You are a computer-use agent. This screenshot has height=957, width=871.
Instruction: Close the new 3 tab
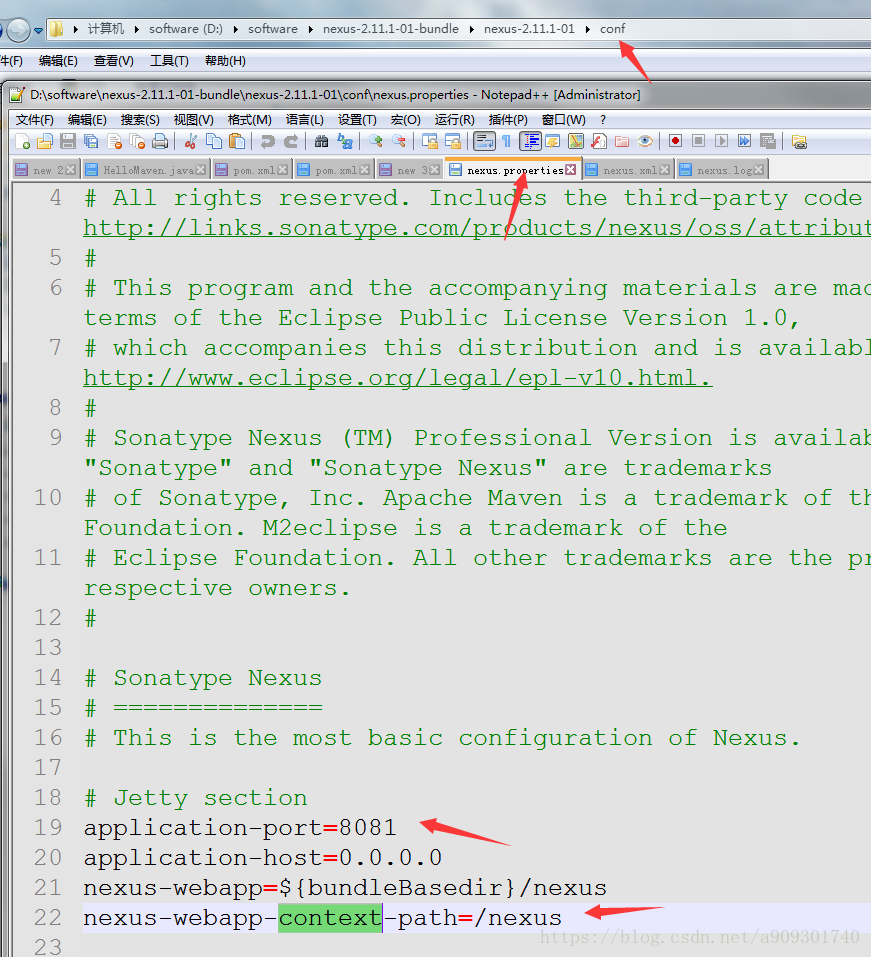pos(435,170)
